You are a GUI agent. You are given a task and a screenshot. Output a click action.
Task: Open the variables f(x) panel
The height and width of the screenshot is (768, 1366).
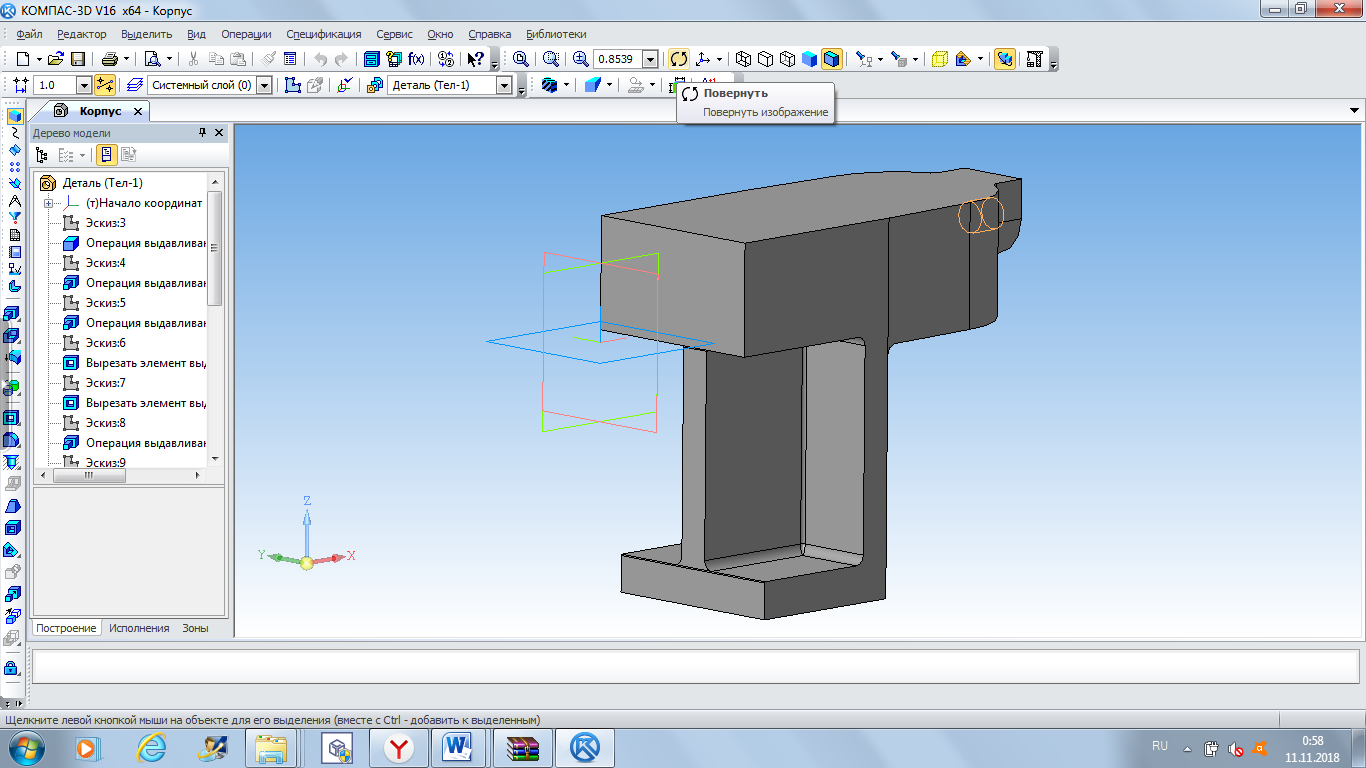click(x=416, y=59)
